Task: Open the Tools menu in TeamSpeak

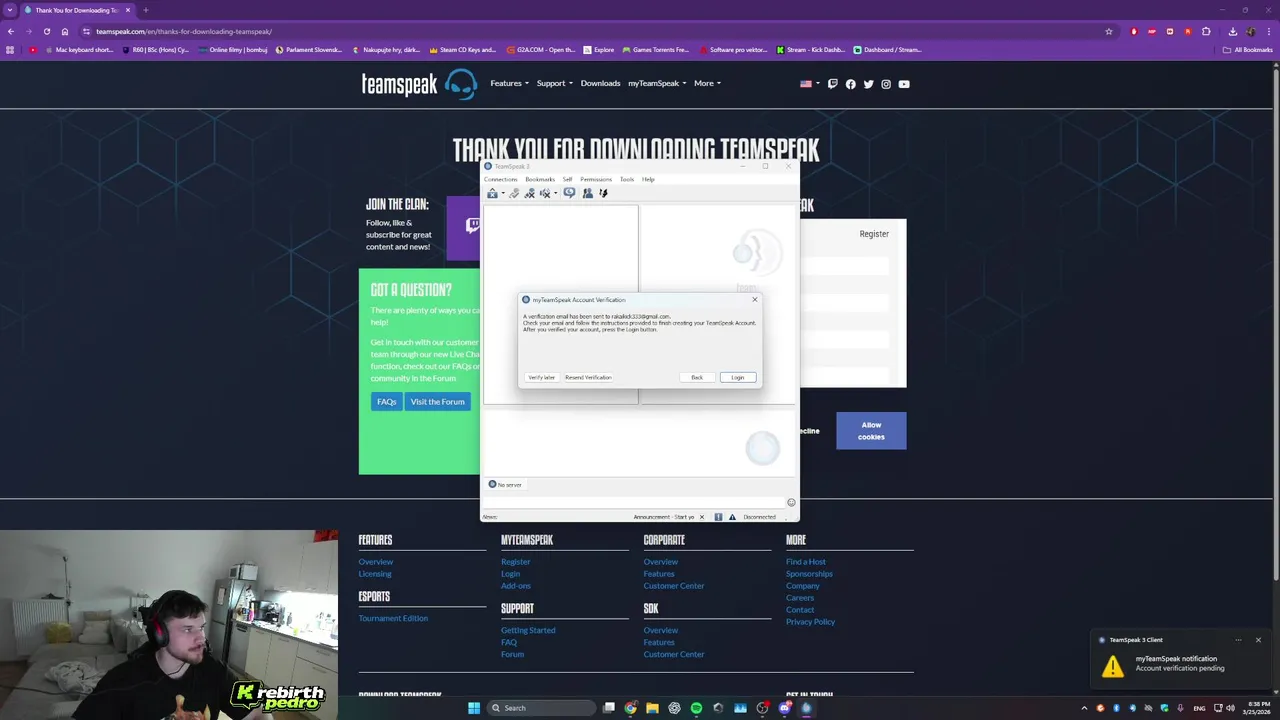Action: [627, 179]
